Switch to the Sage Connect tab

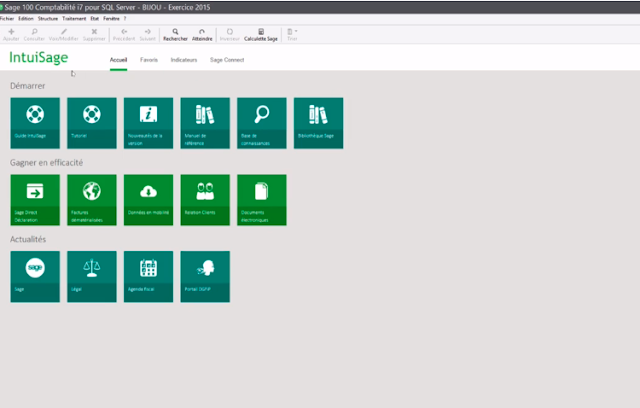[227, 60]
